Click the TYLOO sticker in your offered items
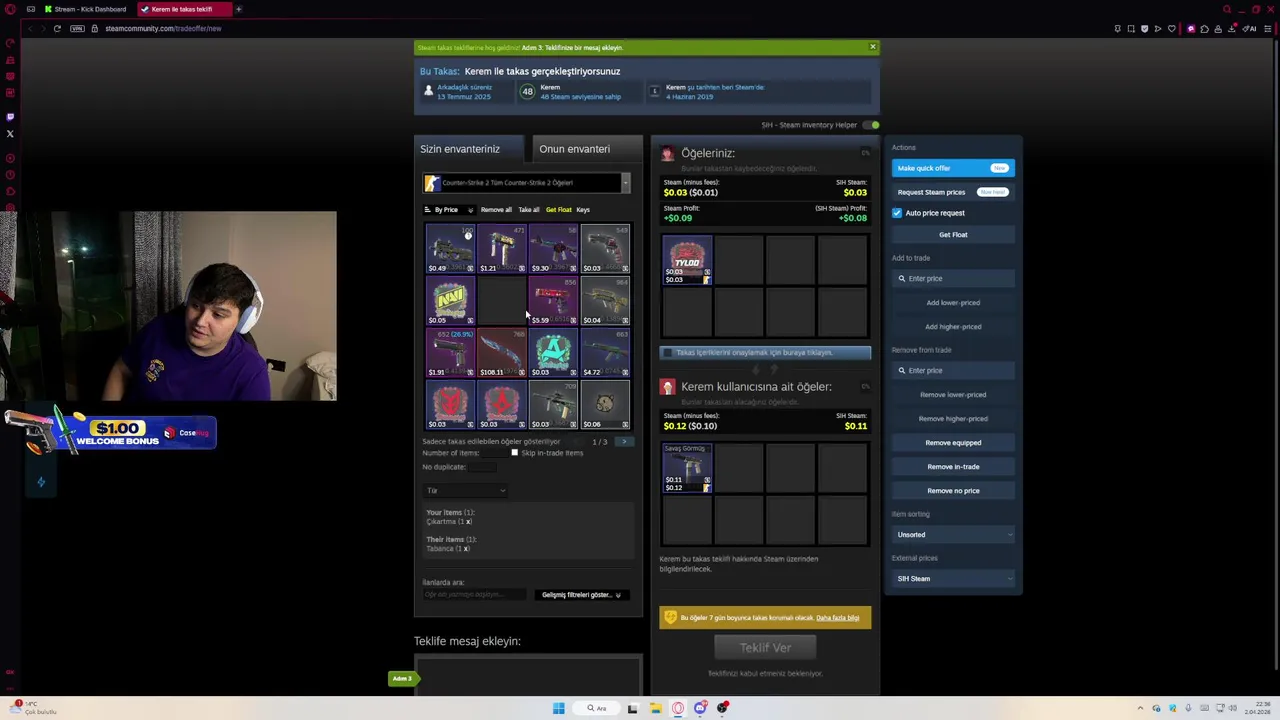Image resolution: width=1280 pixels, height=720 pixels. (687, 260)
